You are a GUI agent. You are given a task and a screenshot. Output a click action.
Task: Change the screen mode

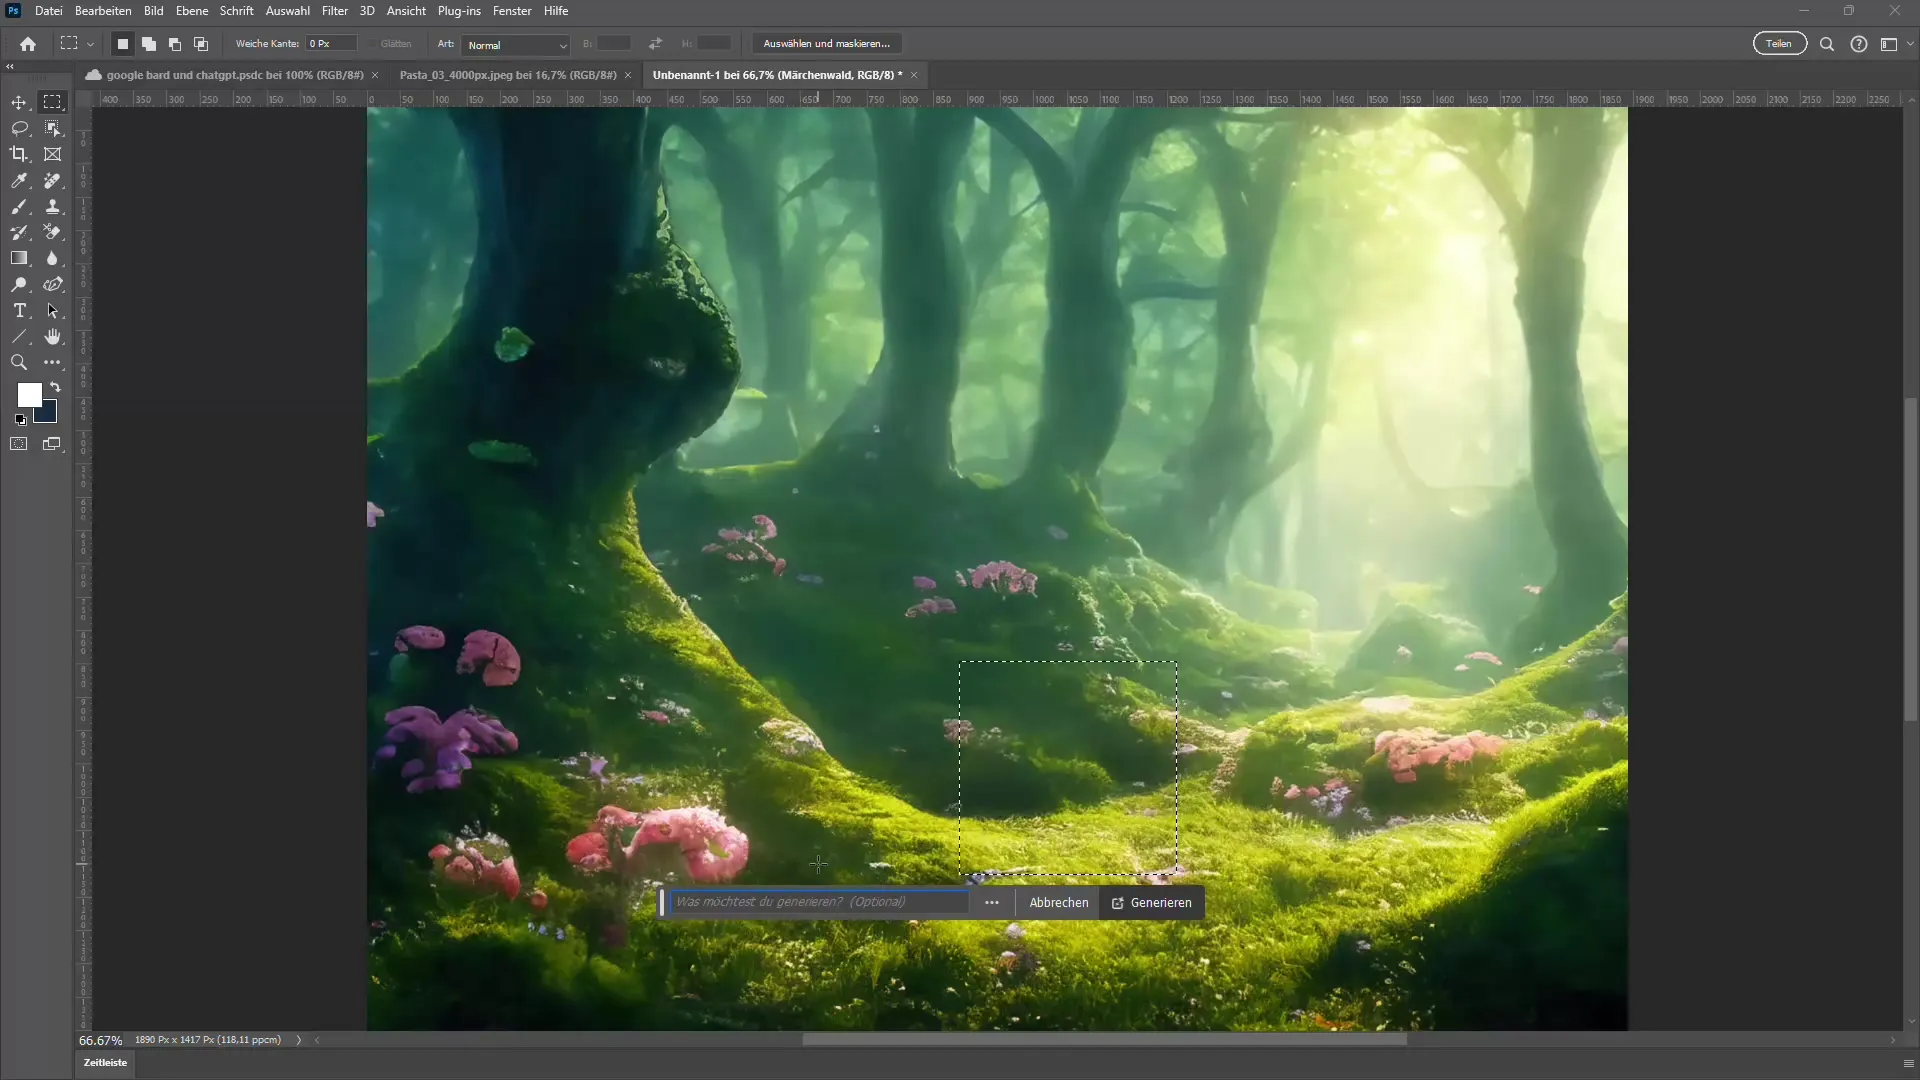[x=52, y=444]
